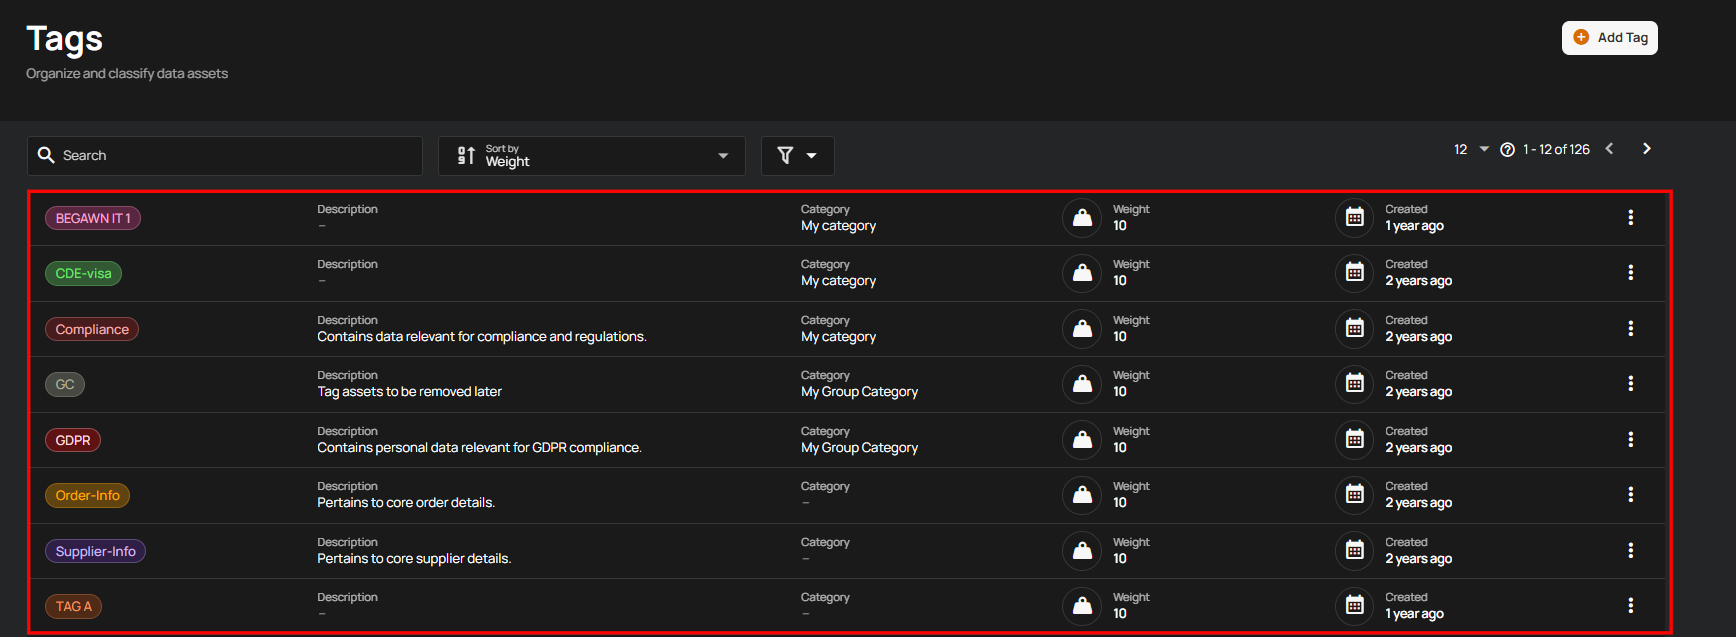Image resolution: width=1736 pixels, height=637 pixels.
Task: Focus the Search input field
Action: coord(225,156)
